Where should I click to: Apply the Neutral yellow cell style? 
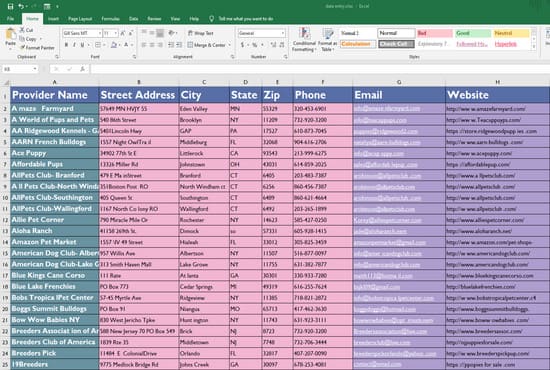(511, 33)
